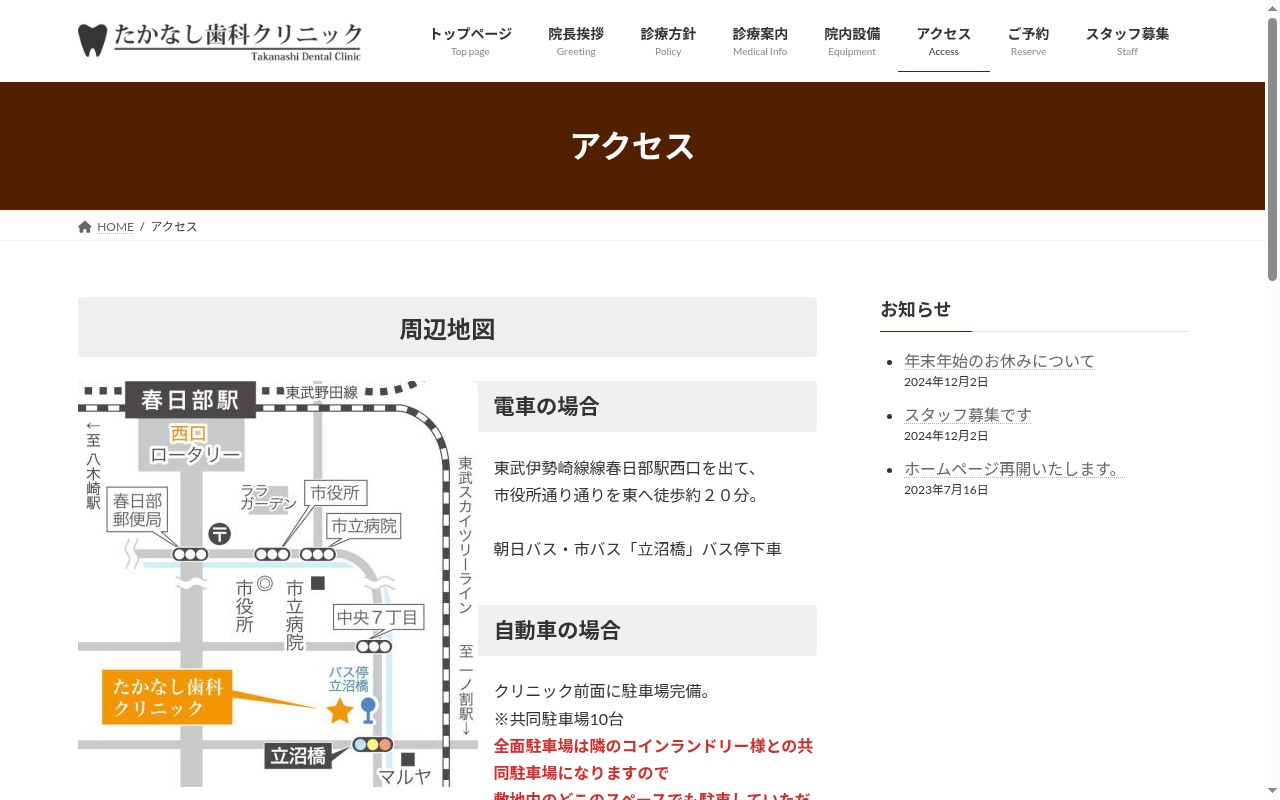
Task: Click the home icon in breadcrumb
Action: click(85, 227)
